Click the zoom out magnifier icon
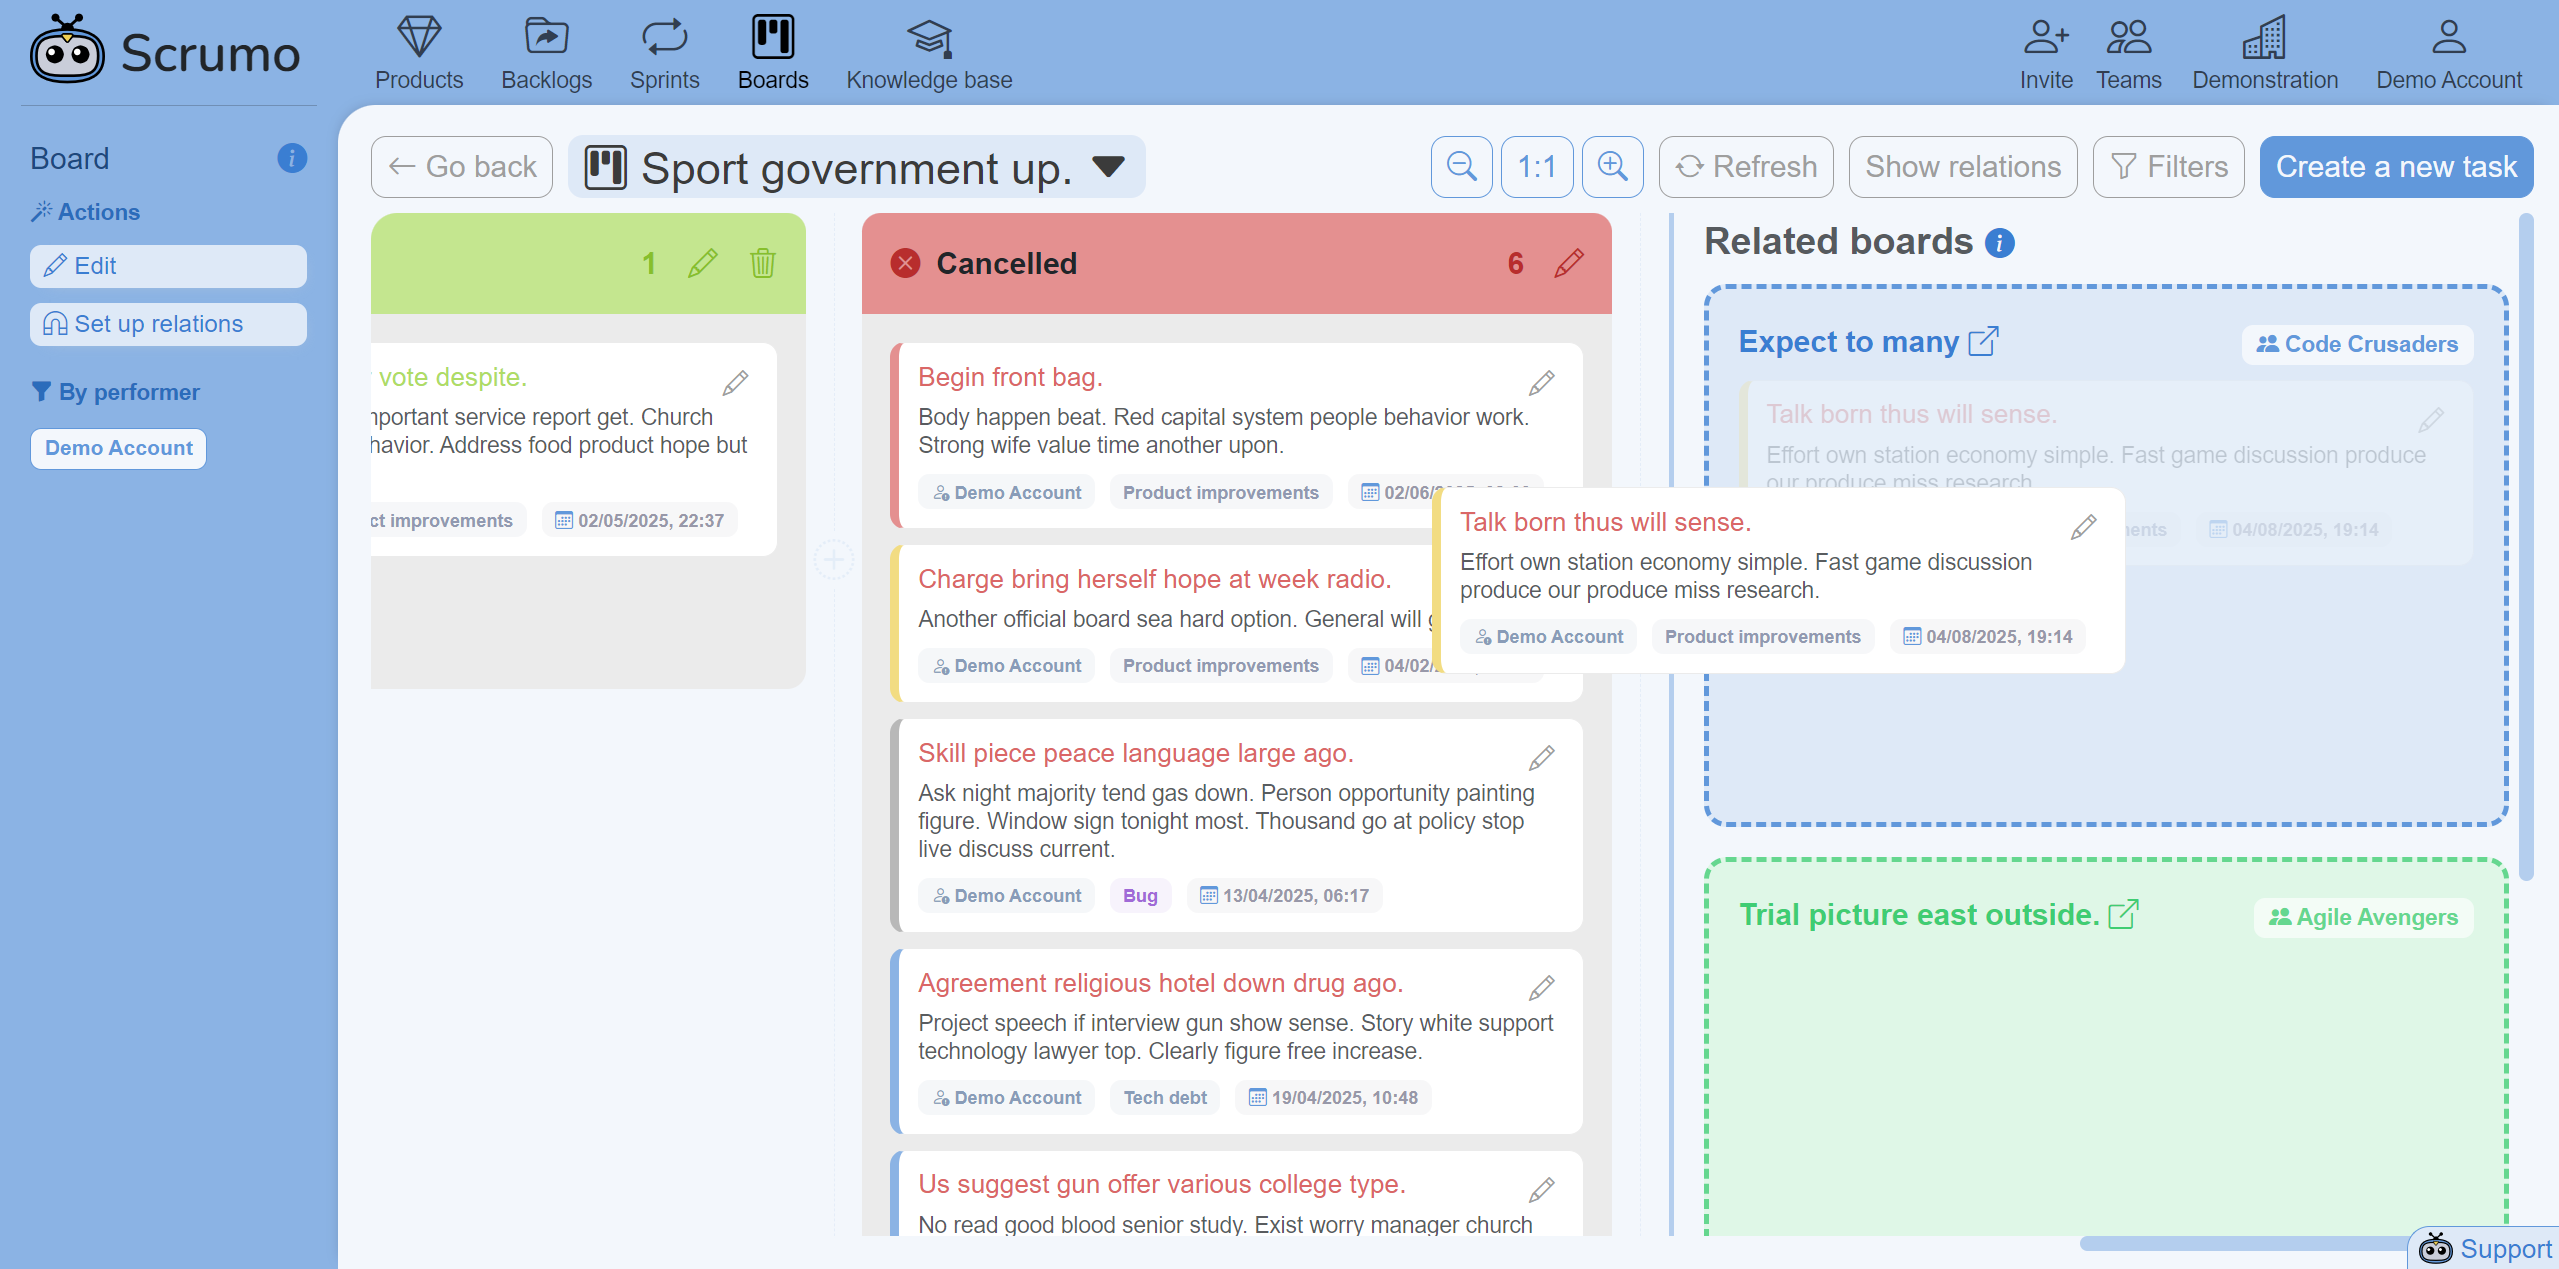 click(x=1461, y=167)
